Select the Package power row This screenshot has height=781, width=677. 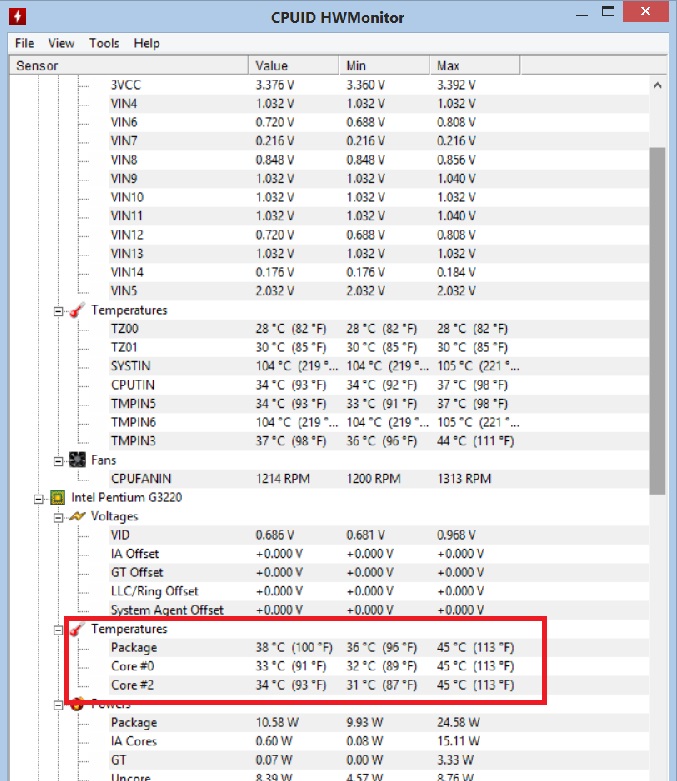379,722
